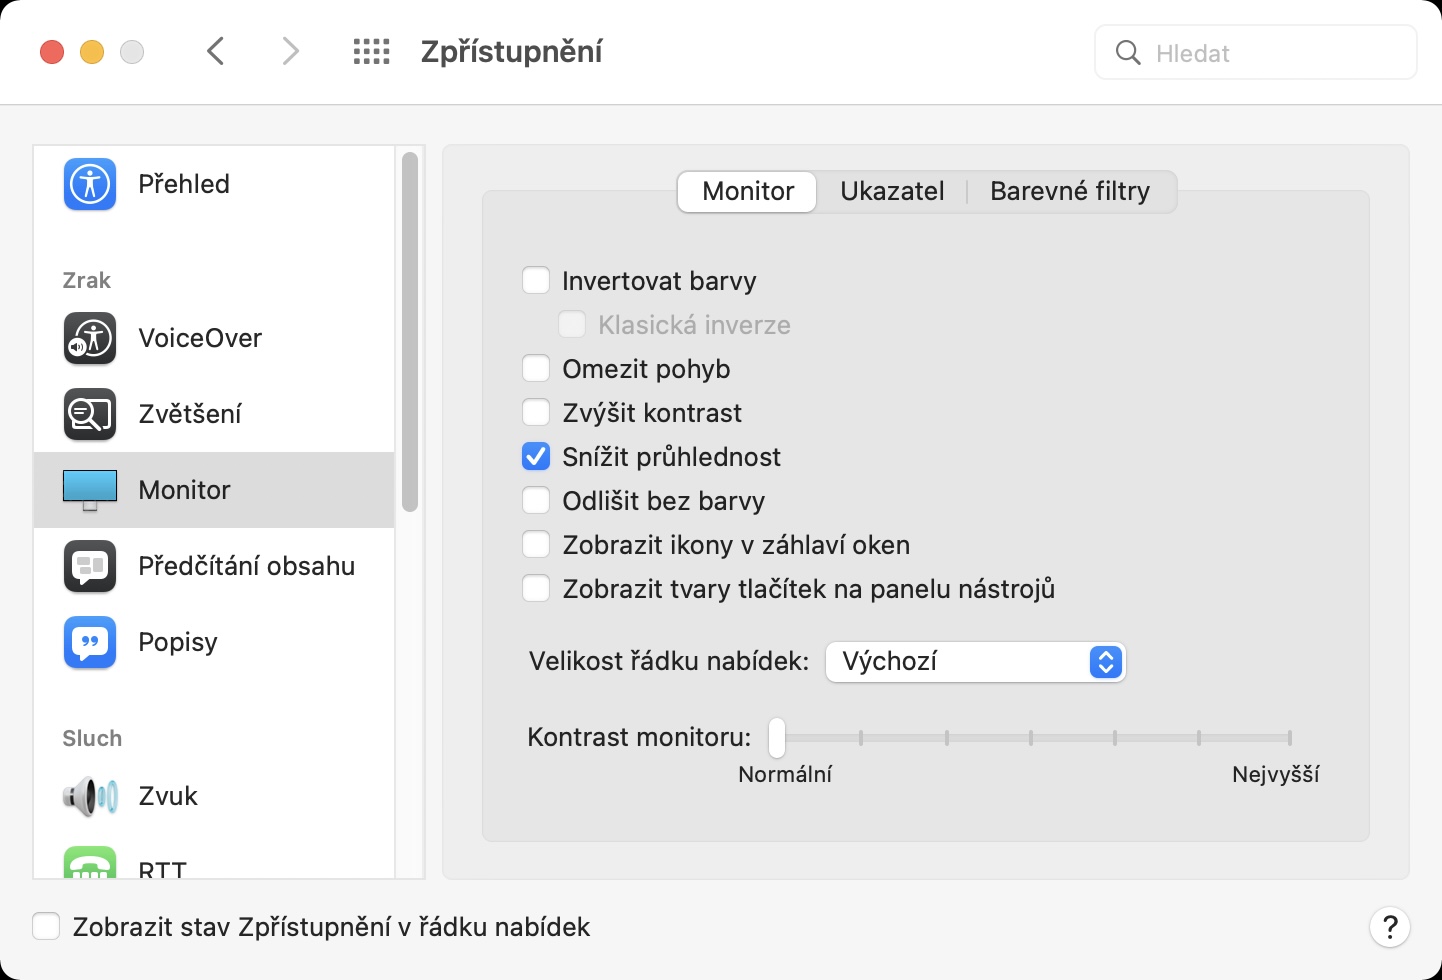The height and width of the screenshot is (980, 1442).
Task: Check the Omezit pohyb option
Action: pos(536,369)
